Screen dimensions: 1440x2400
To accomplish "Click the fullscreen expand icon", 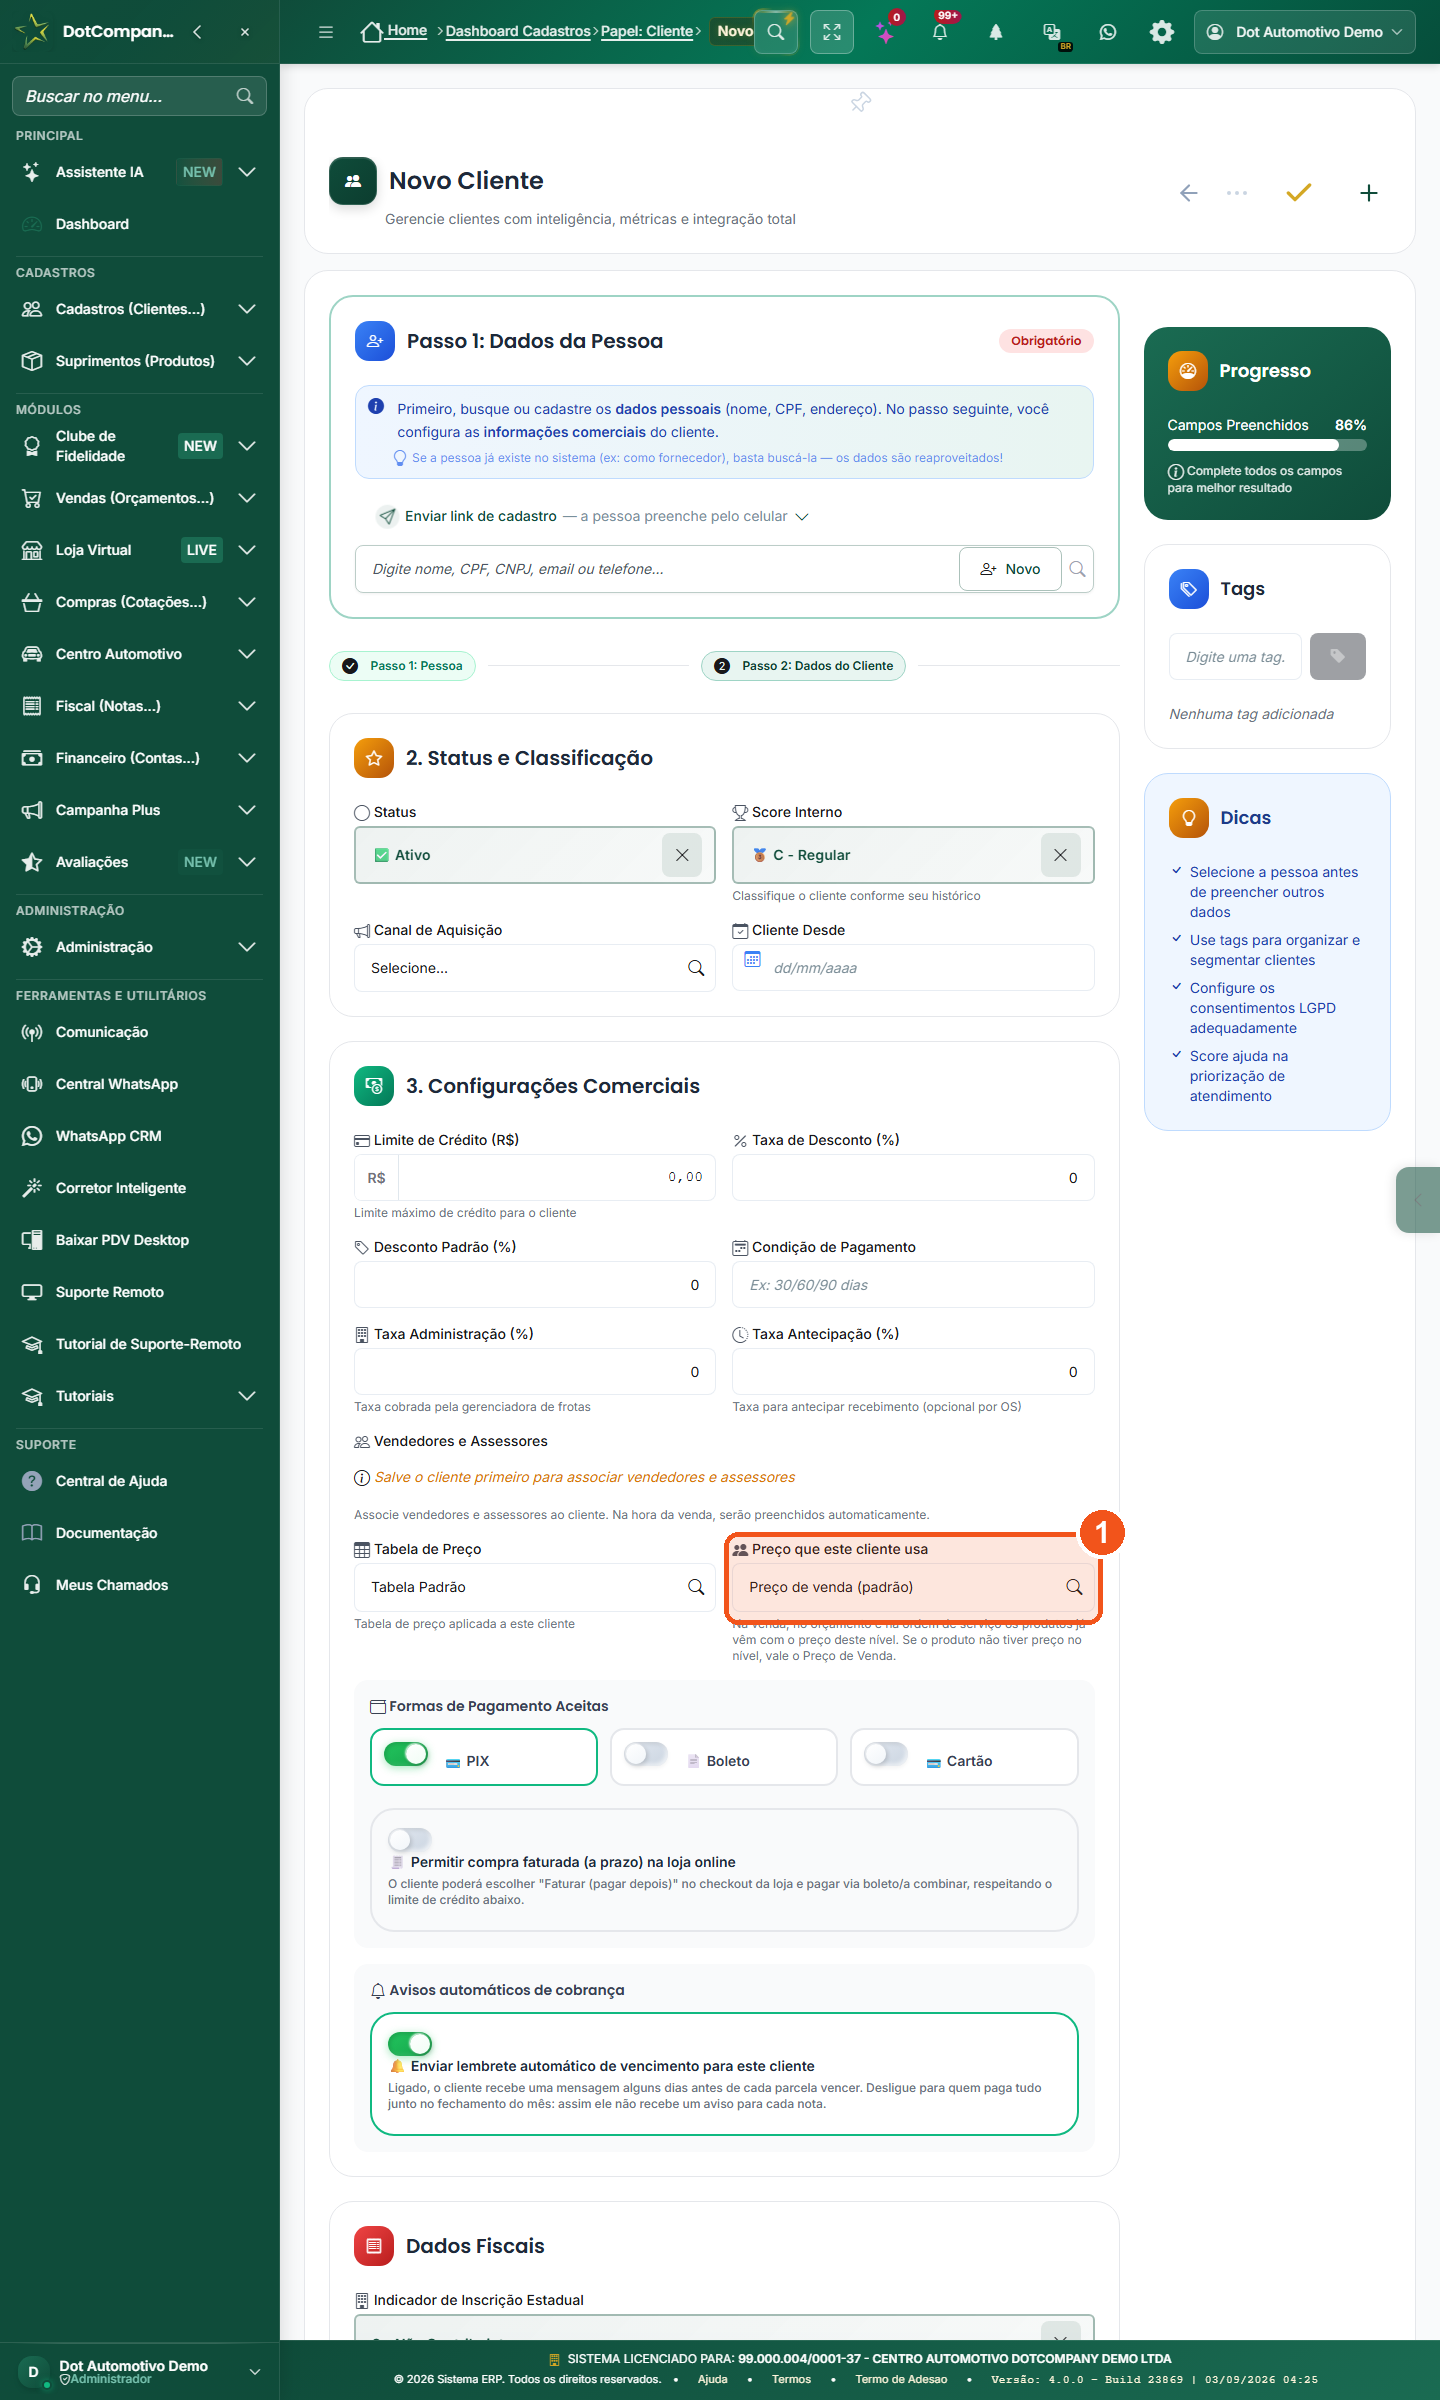I will click(x=832, y=32).
